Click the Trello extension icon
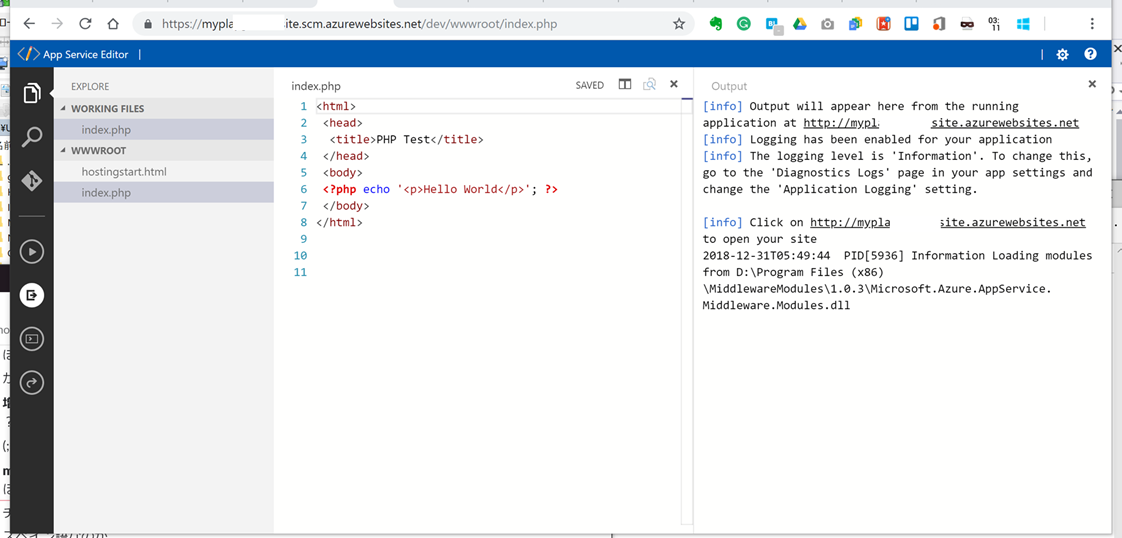The height and width of the screenshot is (538, 1122). [911, 24]
